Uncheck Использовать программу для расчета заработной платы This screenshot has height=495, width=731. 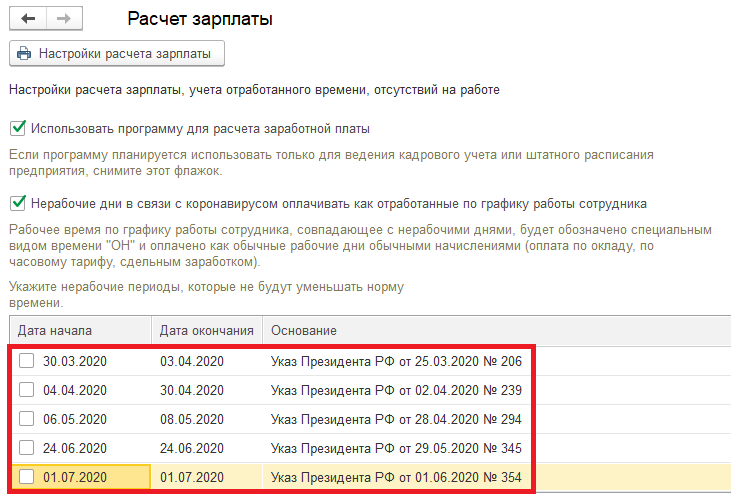pyautogui.click(x=18, y=128)
